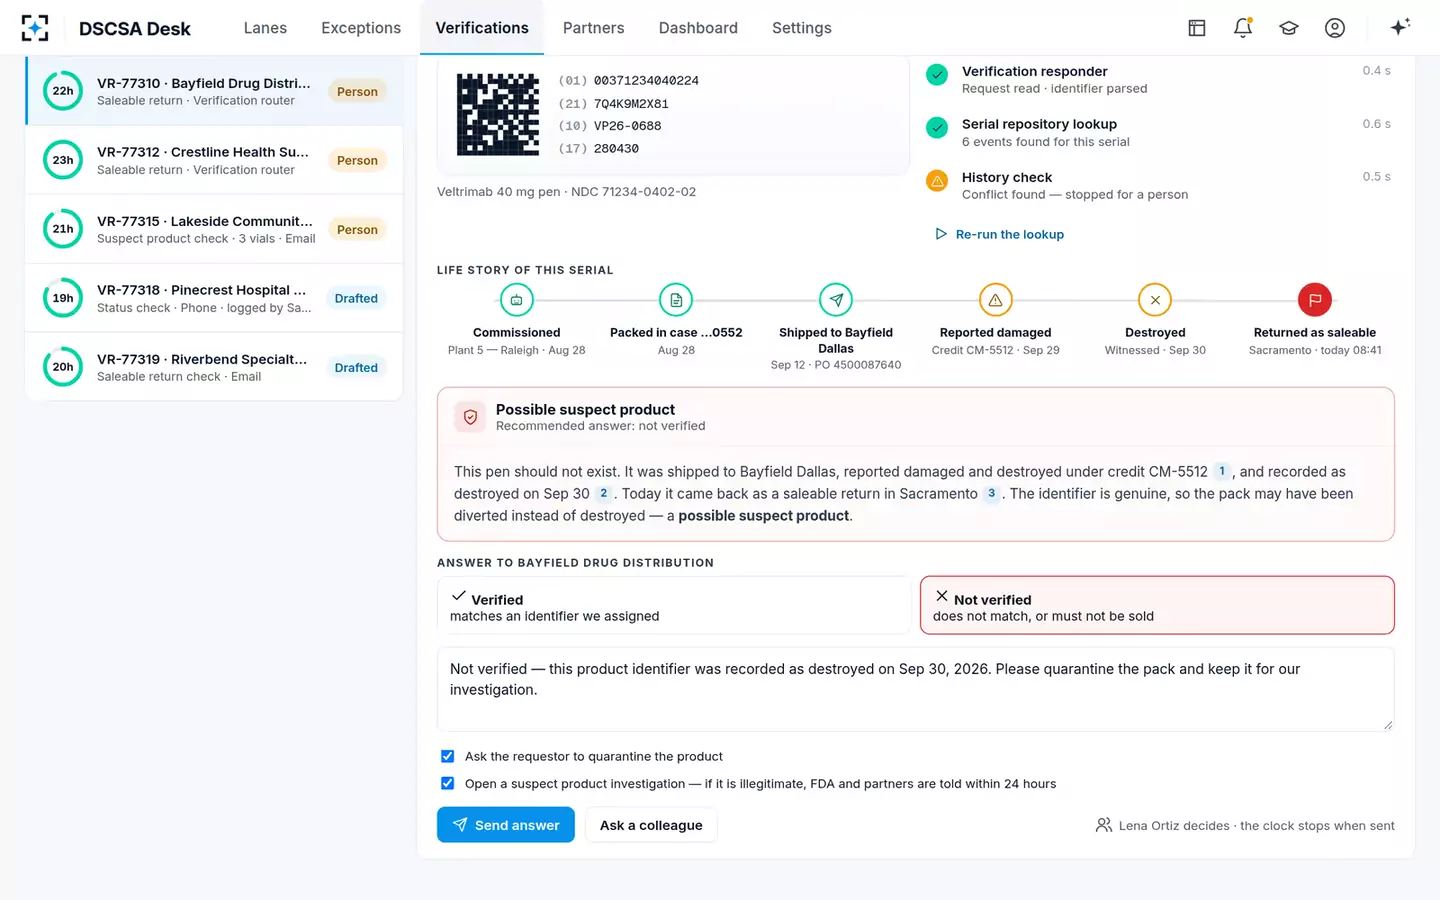The height and width of the screenshot is (900, 1440).
Task: Click the answer message text area
Action: pyautogui.click(x=915, y=689)
